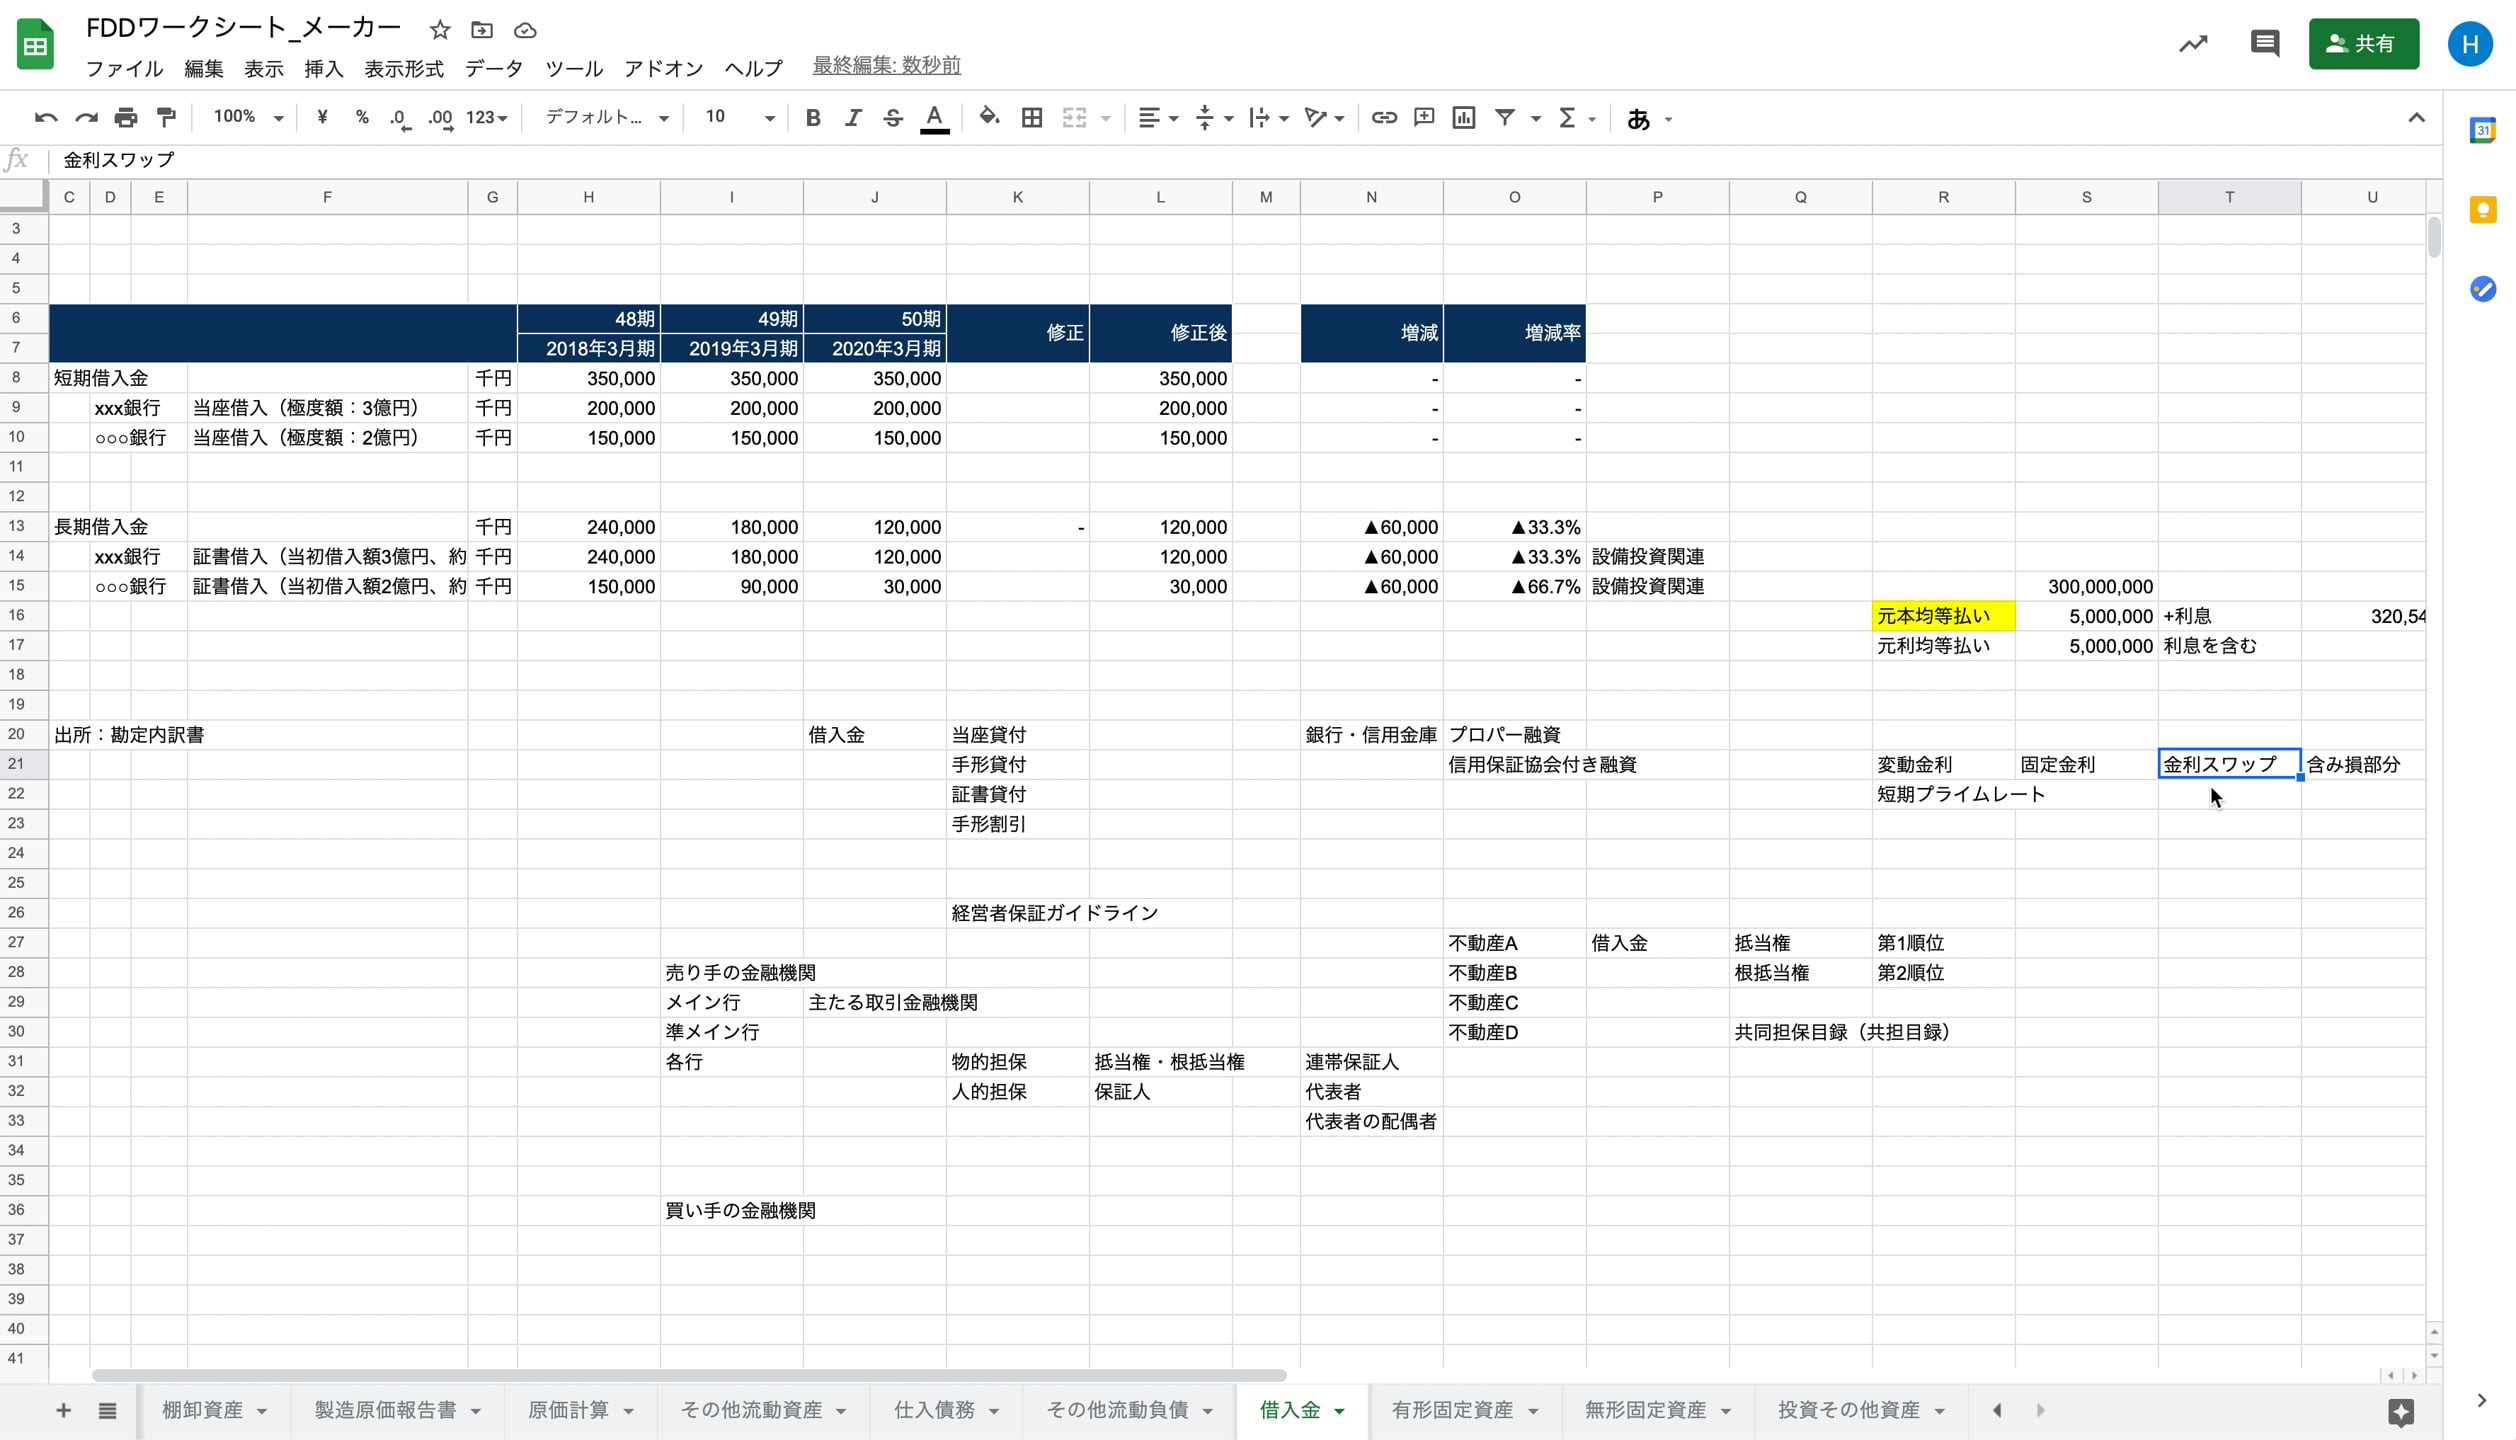This screenshot has width=2516, height=1440.
Task: Star this FDD spreadsheet document
Action: point(439,30)
